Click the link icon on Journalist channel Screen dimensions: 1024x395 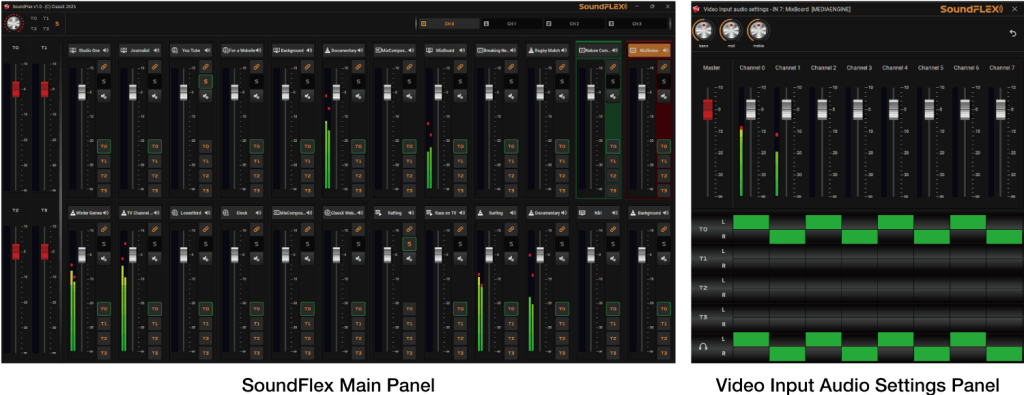[155, 67]
